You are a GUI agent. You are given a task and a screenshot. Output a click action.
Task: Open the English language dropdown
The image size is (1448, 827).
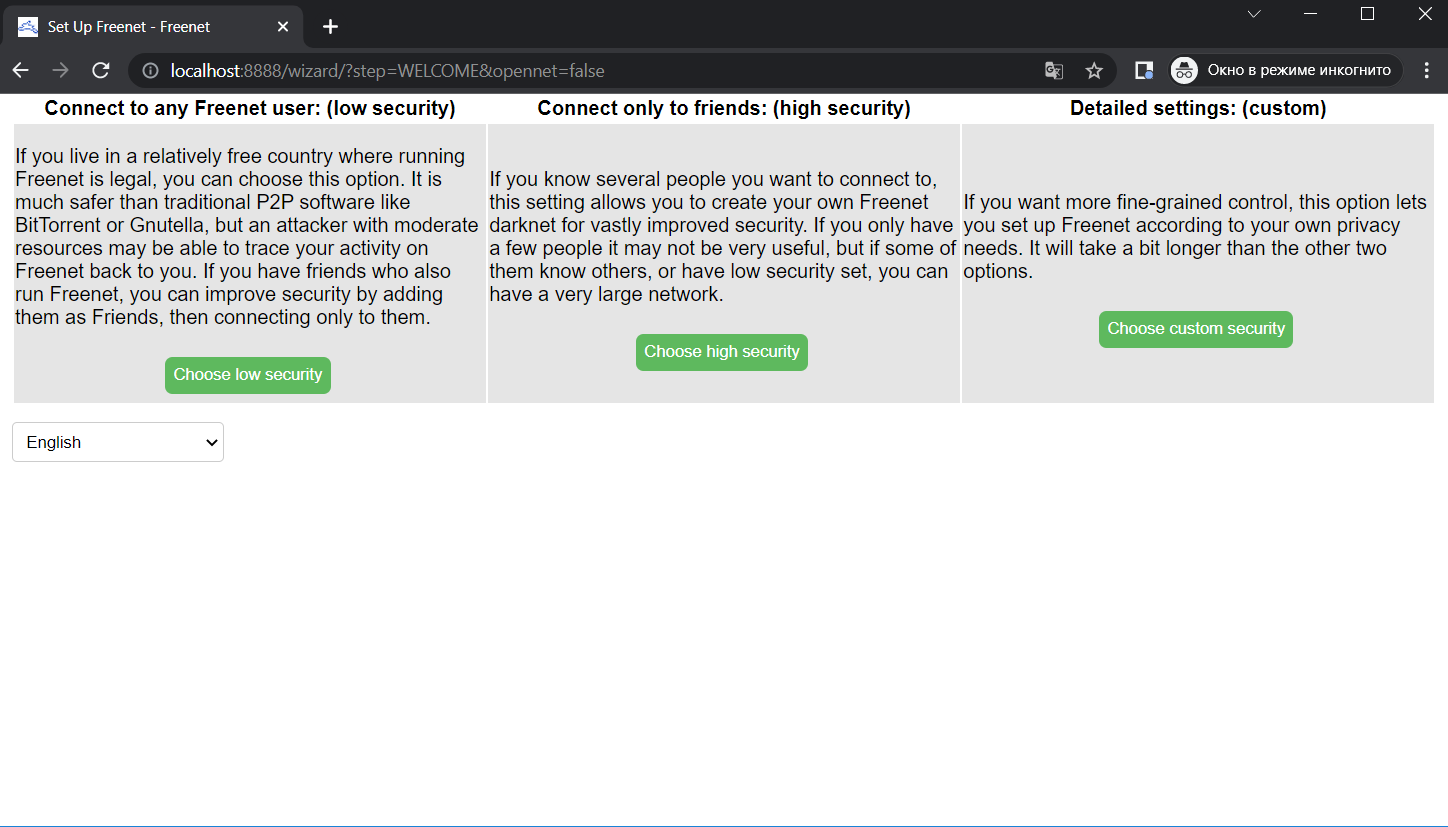pos(118,442)
